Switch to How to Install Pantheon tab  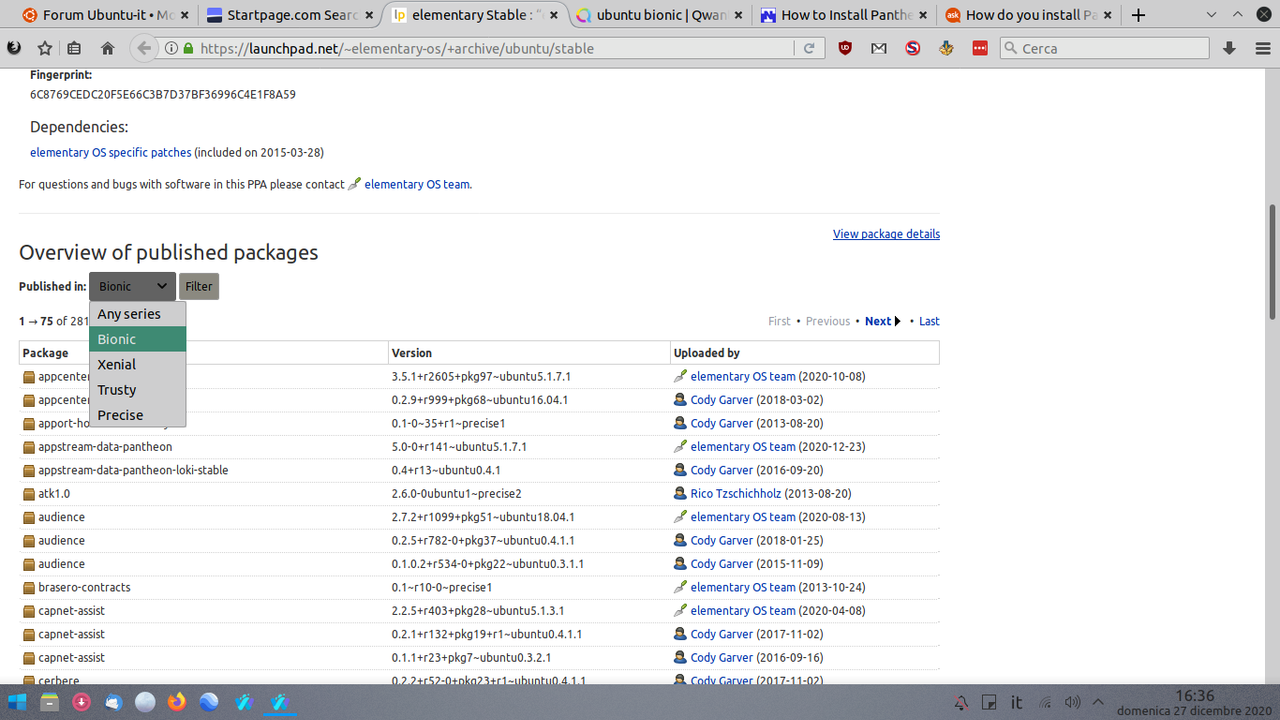click(x=843, y=15)
